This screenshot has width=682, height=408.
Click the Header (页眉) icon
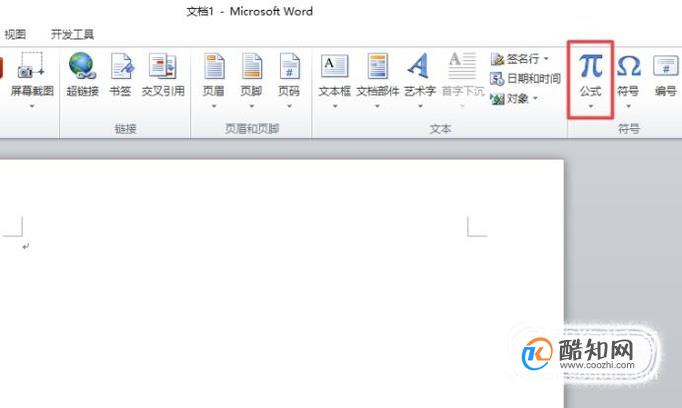(x=214, y=66)
